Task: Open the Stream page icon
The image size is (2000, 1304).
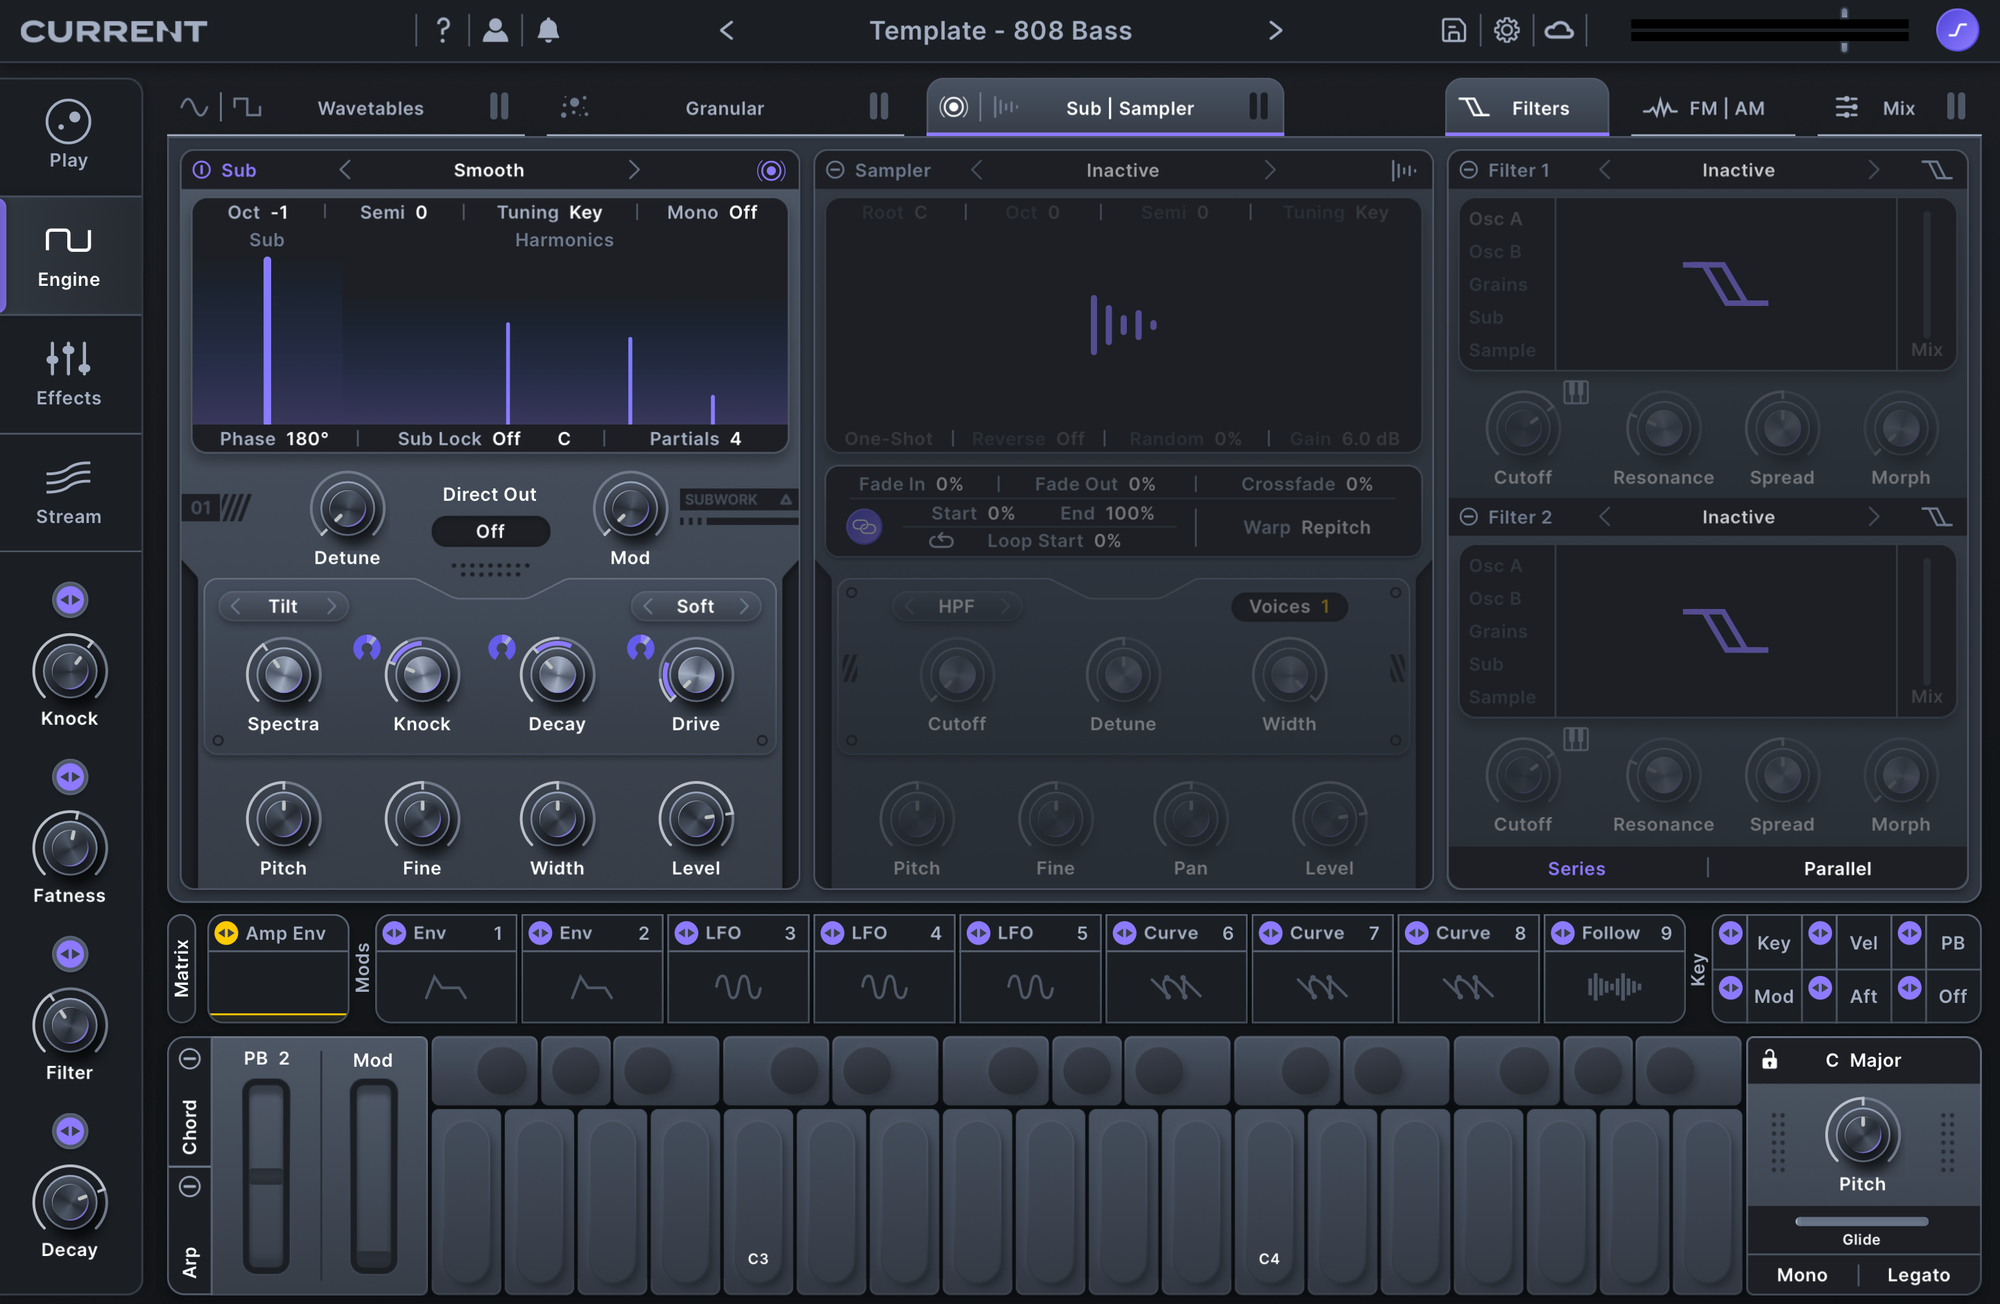Action: point(68,478)
